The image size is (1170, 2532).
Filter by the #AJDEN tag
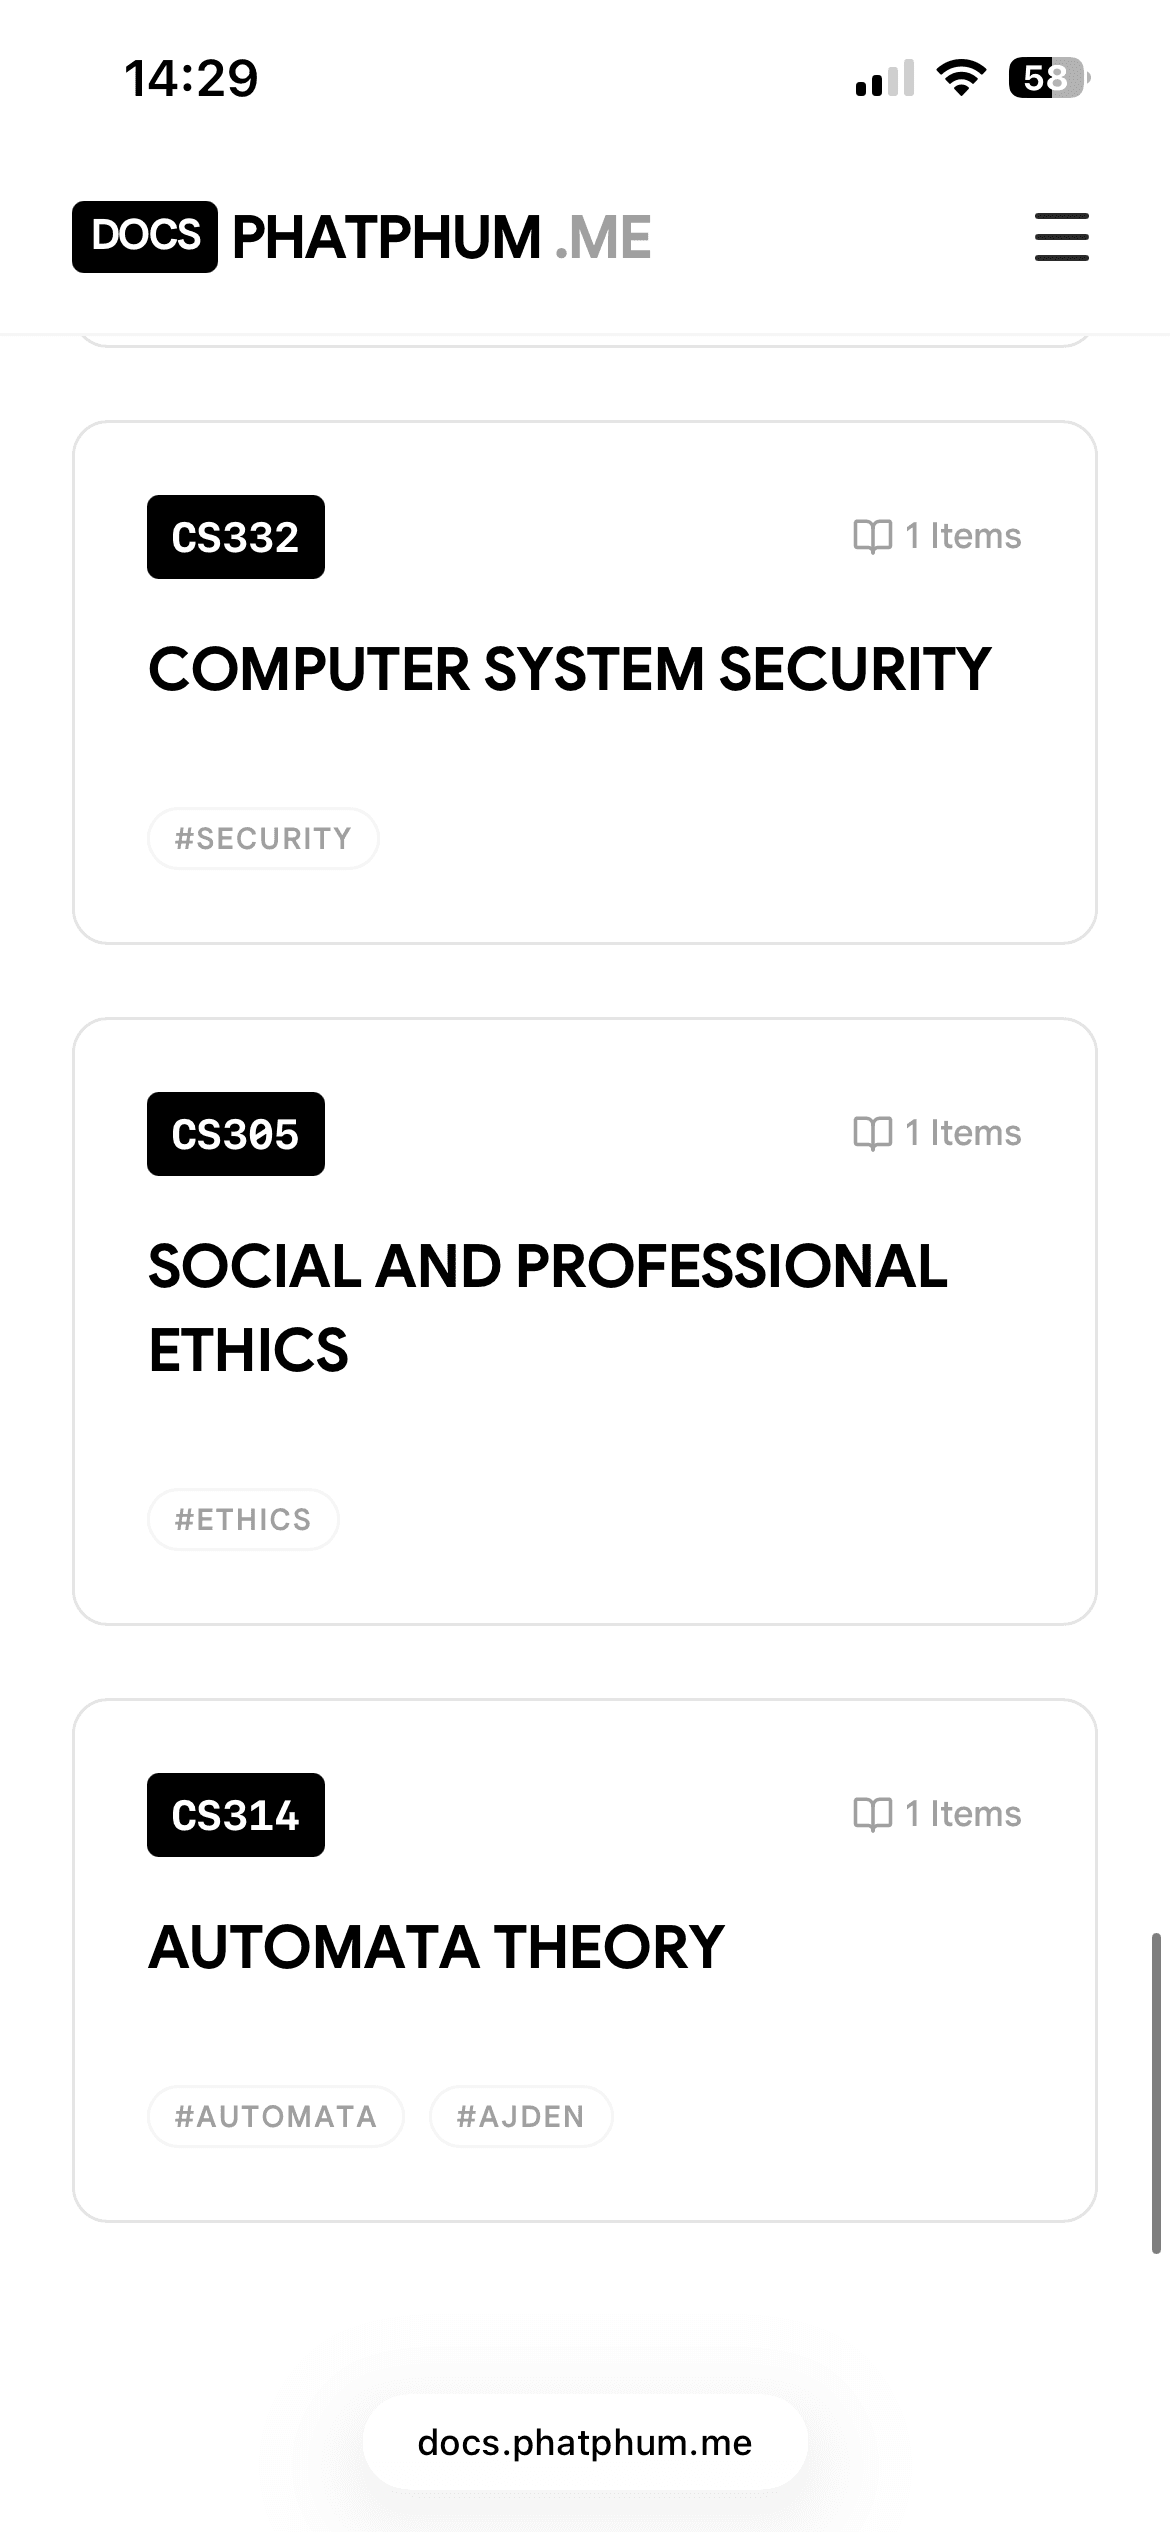520,2116
